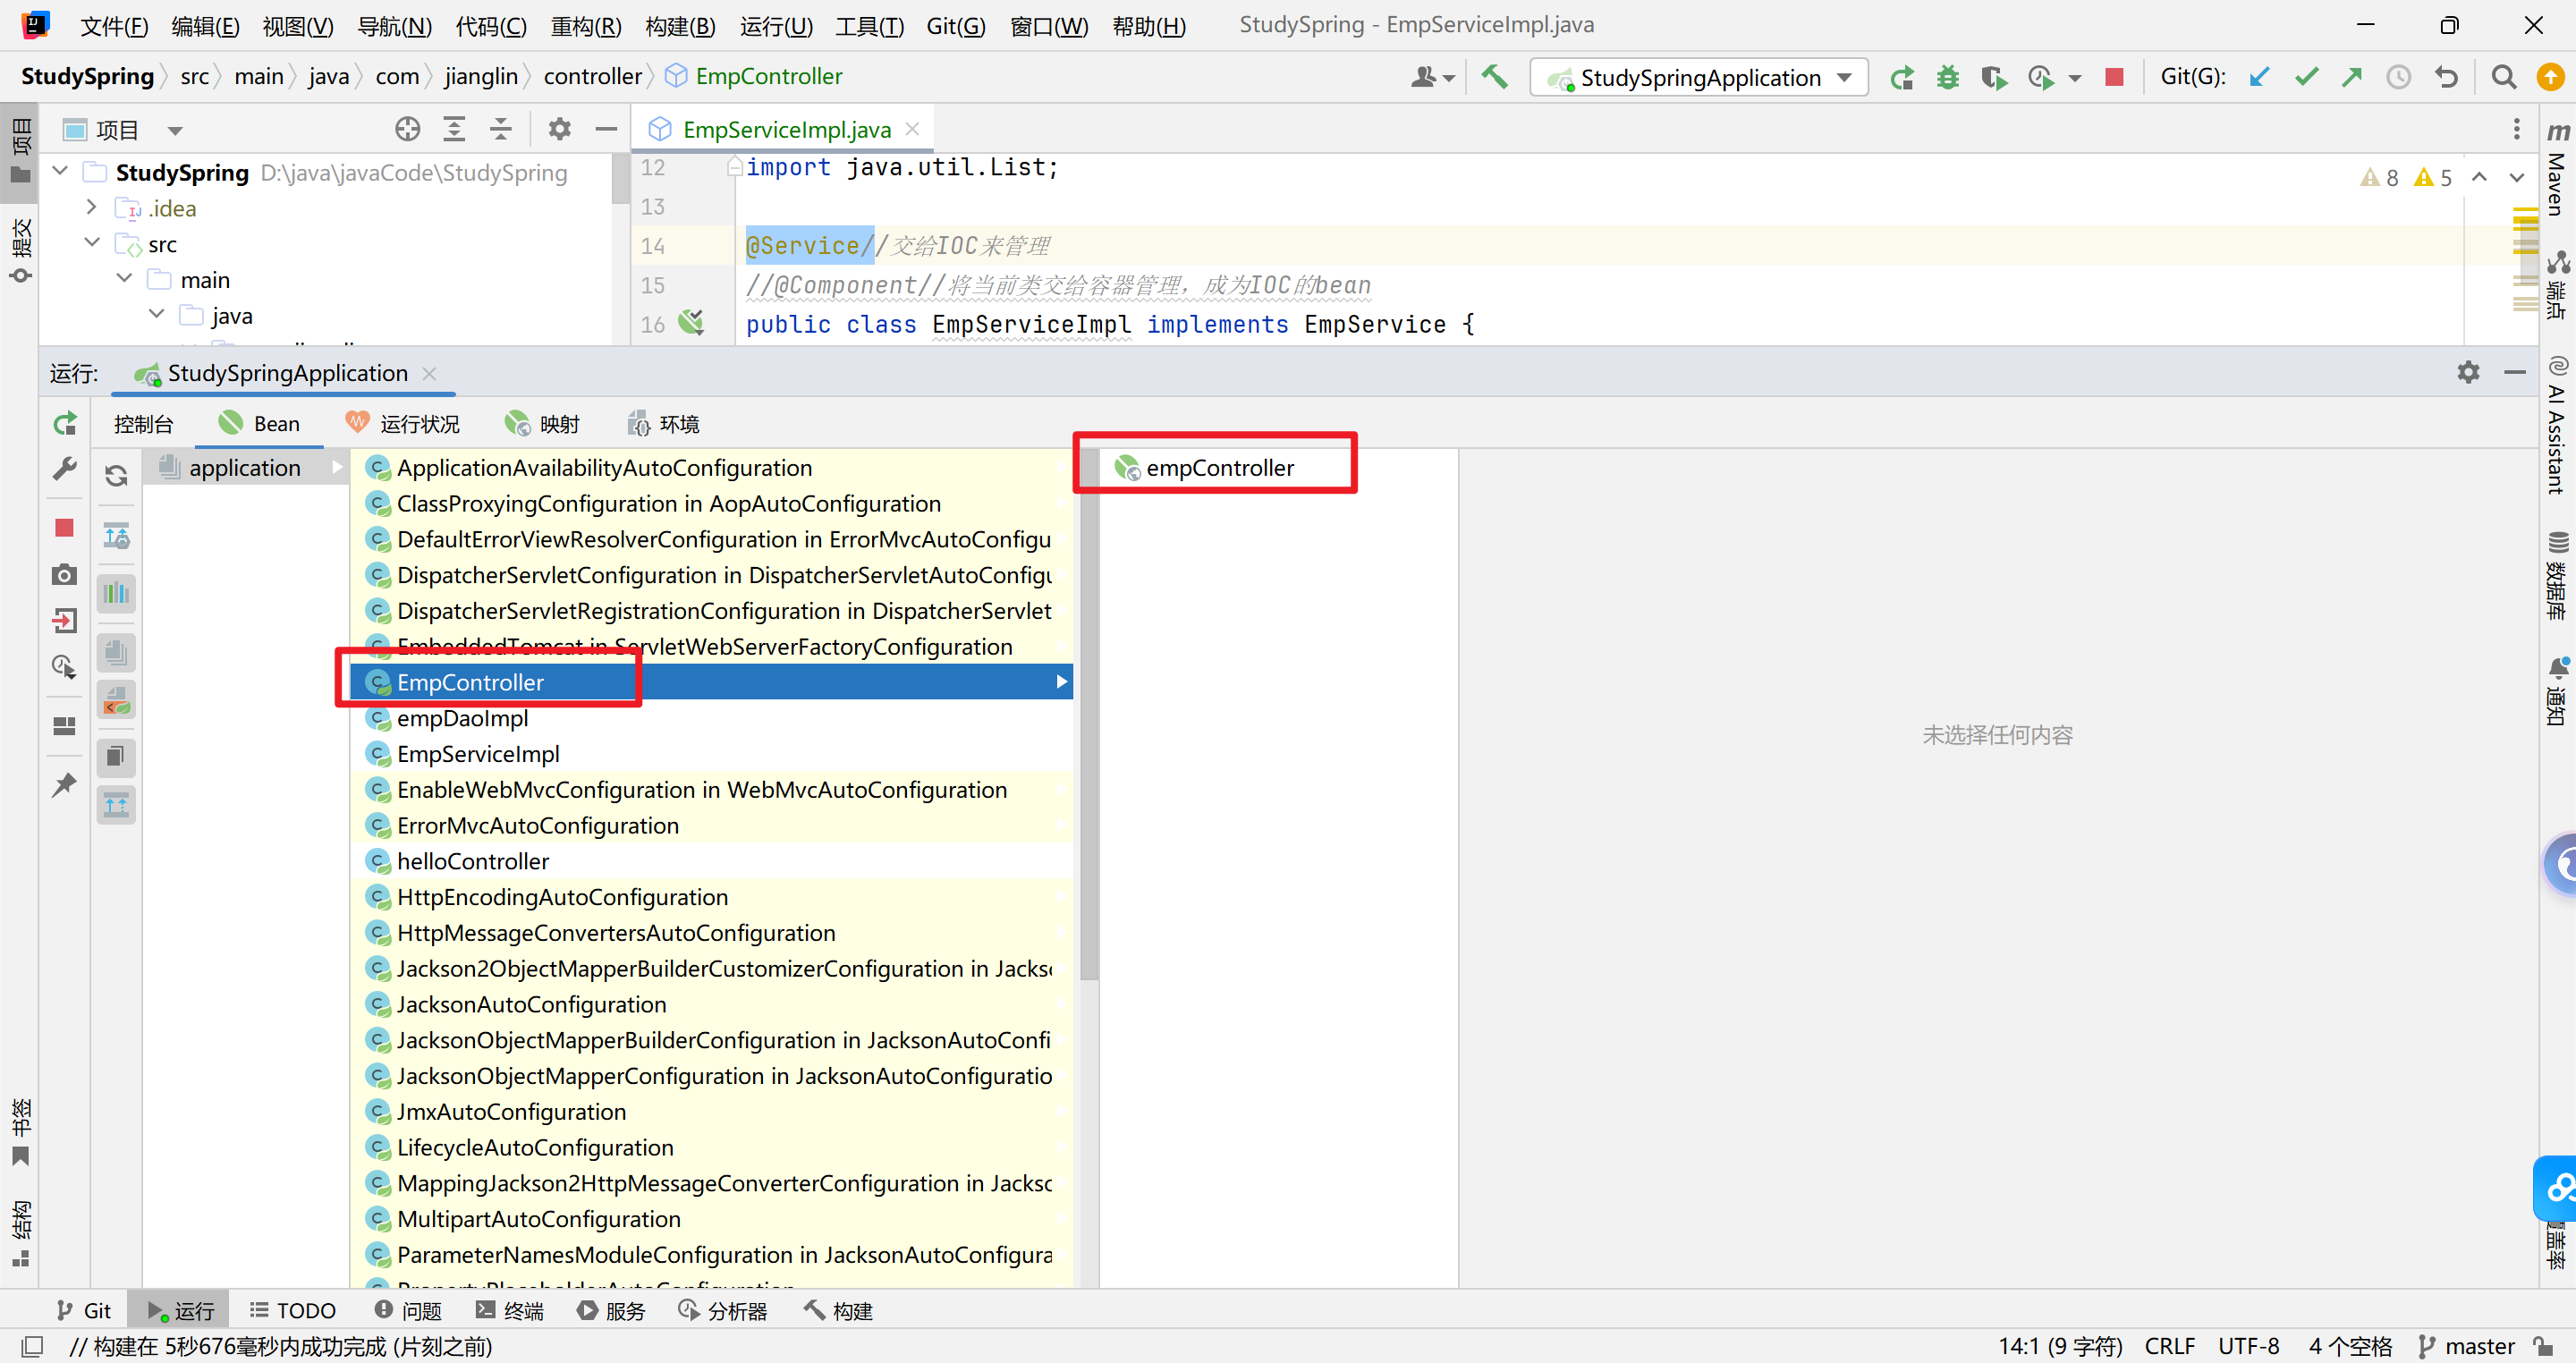Image resolution: width=2576 pixels, height=1363 pixels.
Task: Click Git update project arrow icon
Action: tap(2258, 77)
